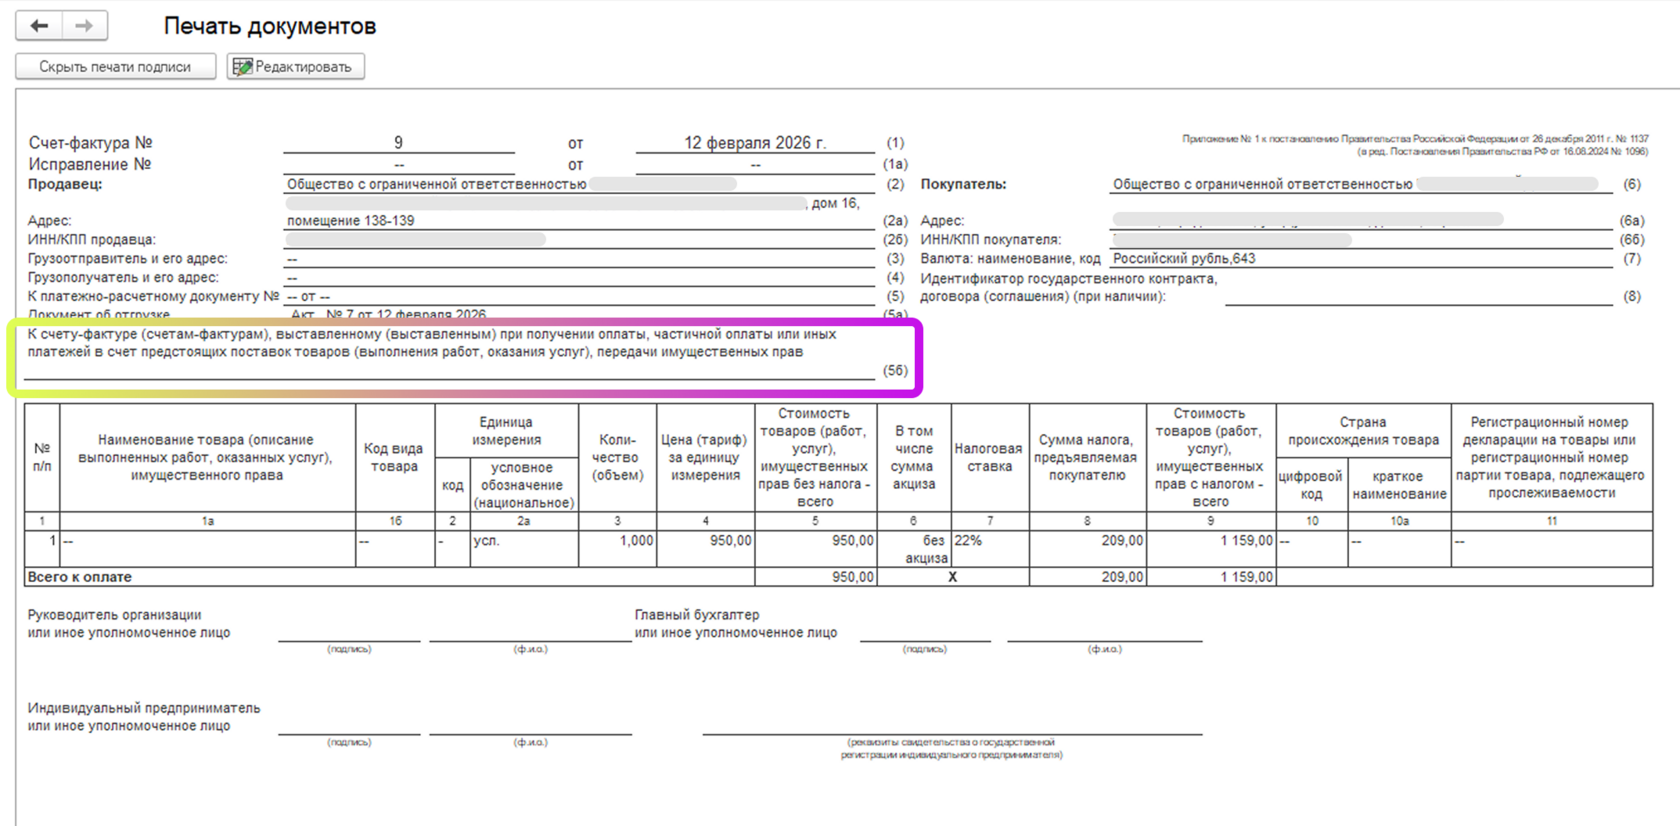The image size is (1680, 826).
Task: Click the invoice number field '9'
Action: [x=398, y=143]
